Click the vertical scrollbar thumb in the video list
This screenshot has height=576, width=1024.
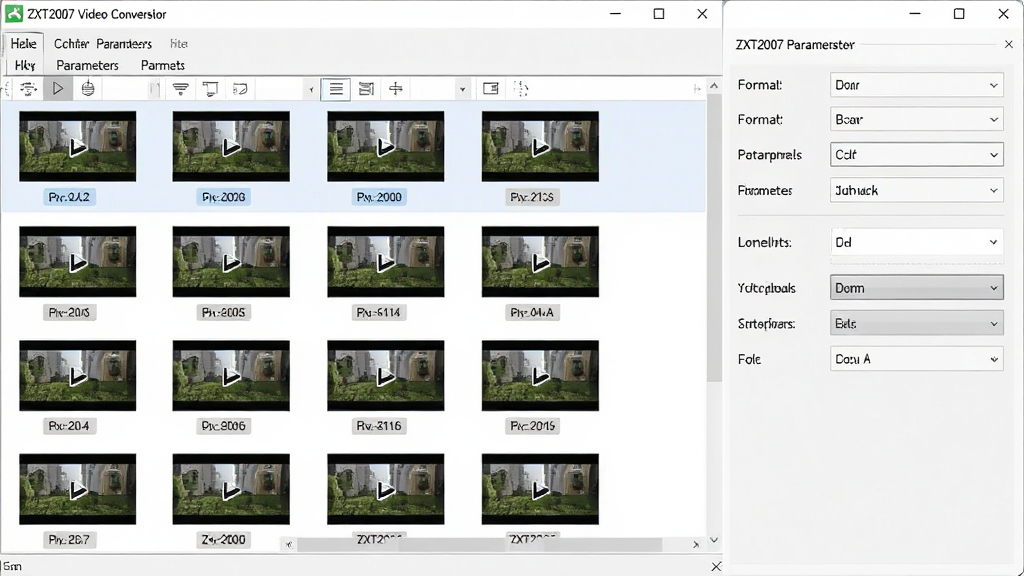click(714, 238)
